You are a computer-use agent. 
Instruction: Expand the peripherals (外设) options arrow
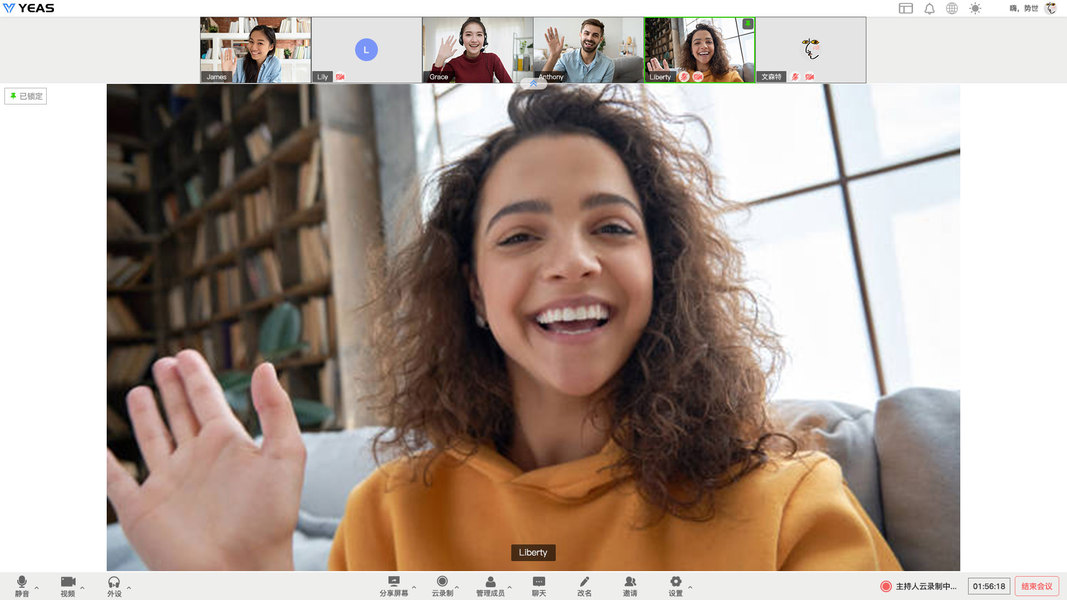click(129, 588)
